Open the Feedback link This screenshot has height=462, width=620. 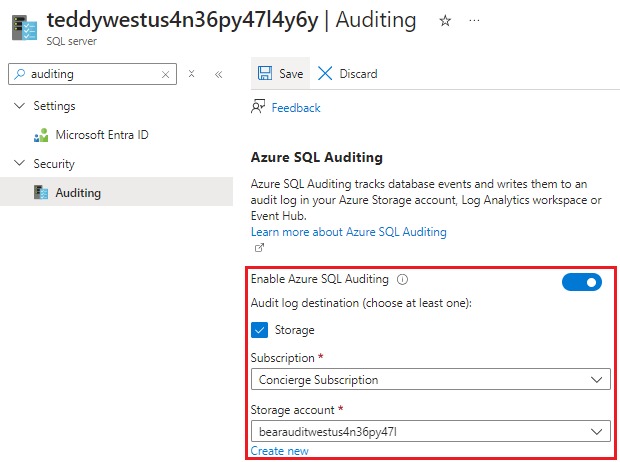click(296, 108)
